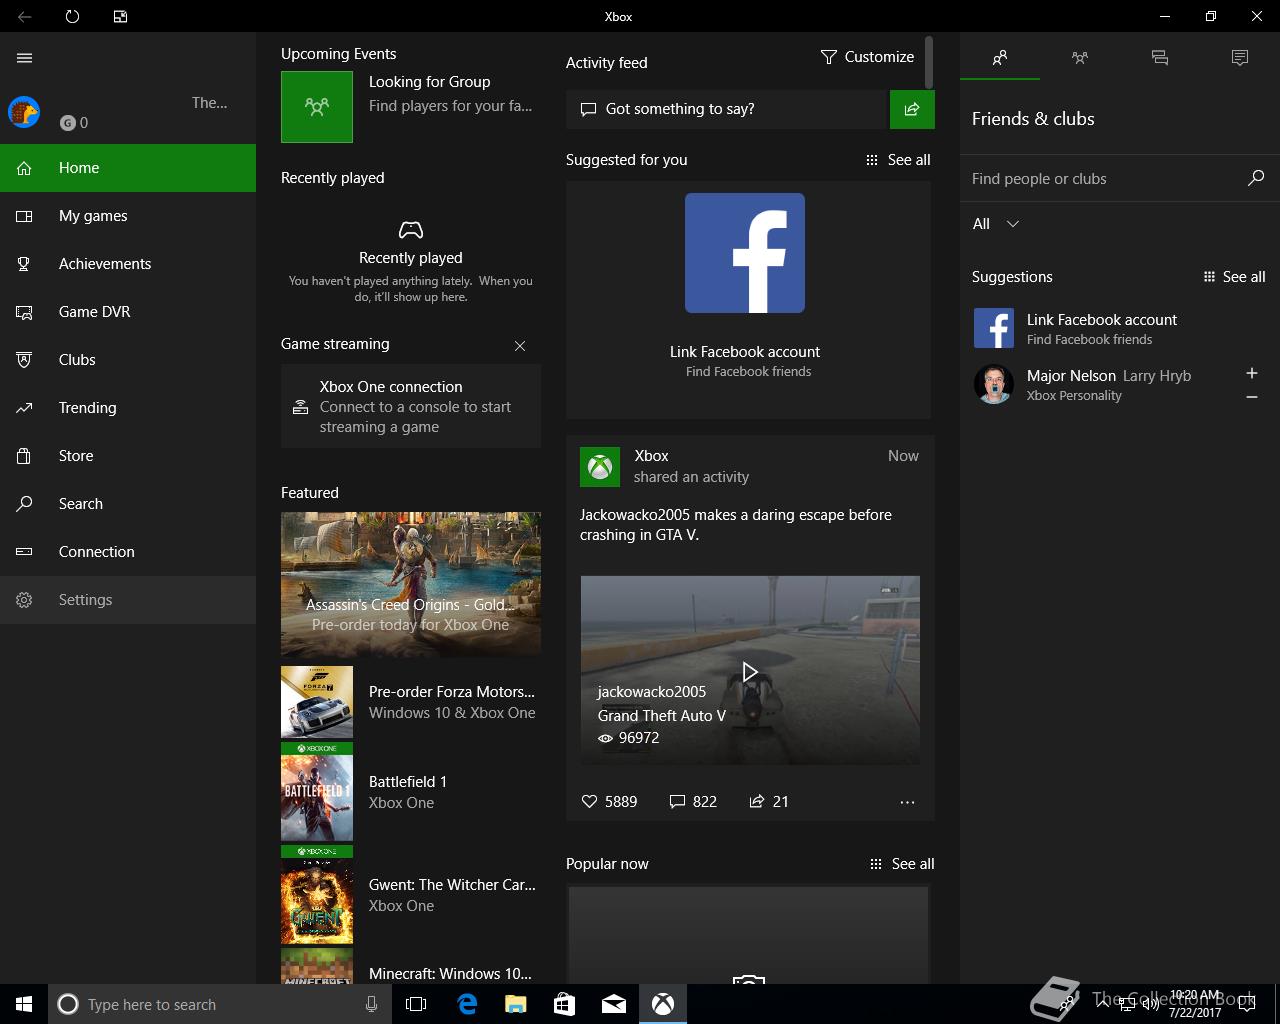Open Battlefield 1 cover thumbnail
The width and height of the screenshot is (1280, 1024).
317,792
